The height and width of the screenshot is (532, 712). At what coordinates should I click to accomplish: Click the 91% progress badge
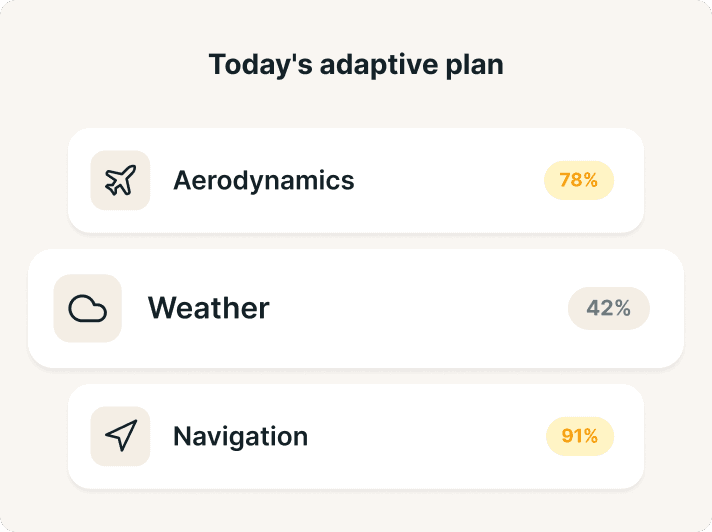click(x=579, y=436)
